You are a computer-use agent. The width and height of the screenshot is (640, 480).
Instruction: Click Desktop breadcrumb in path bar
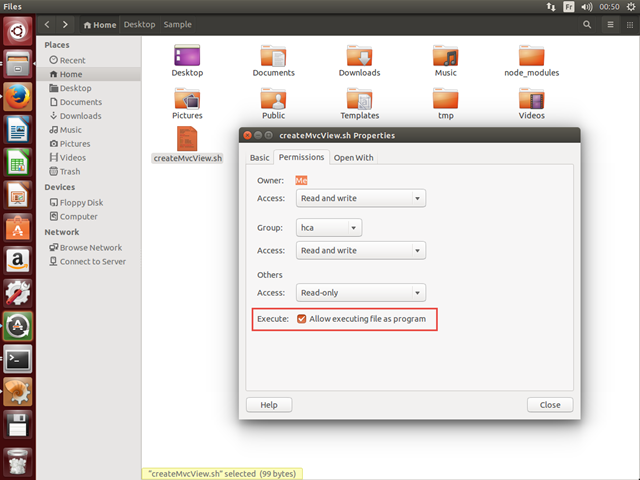tap(140, 24)
